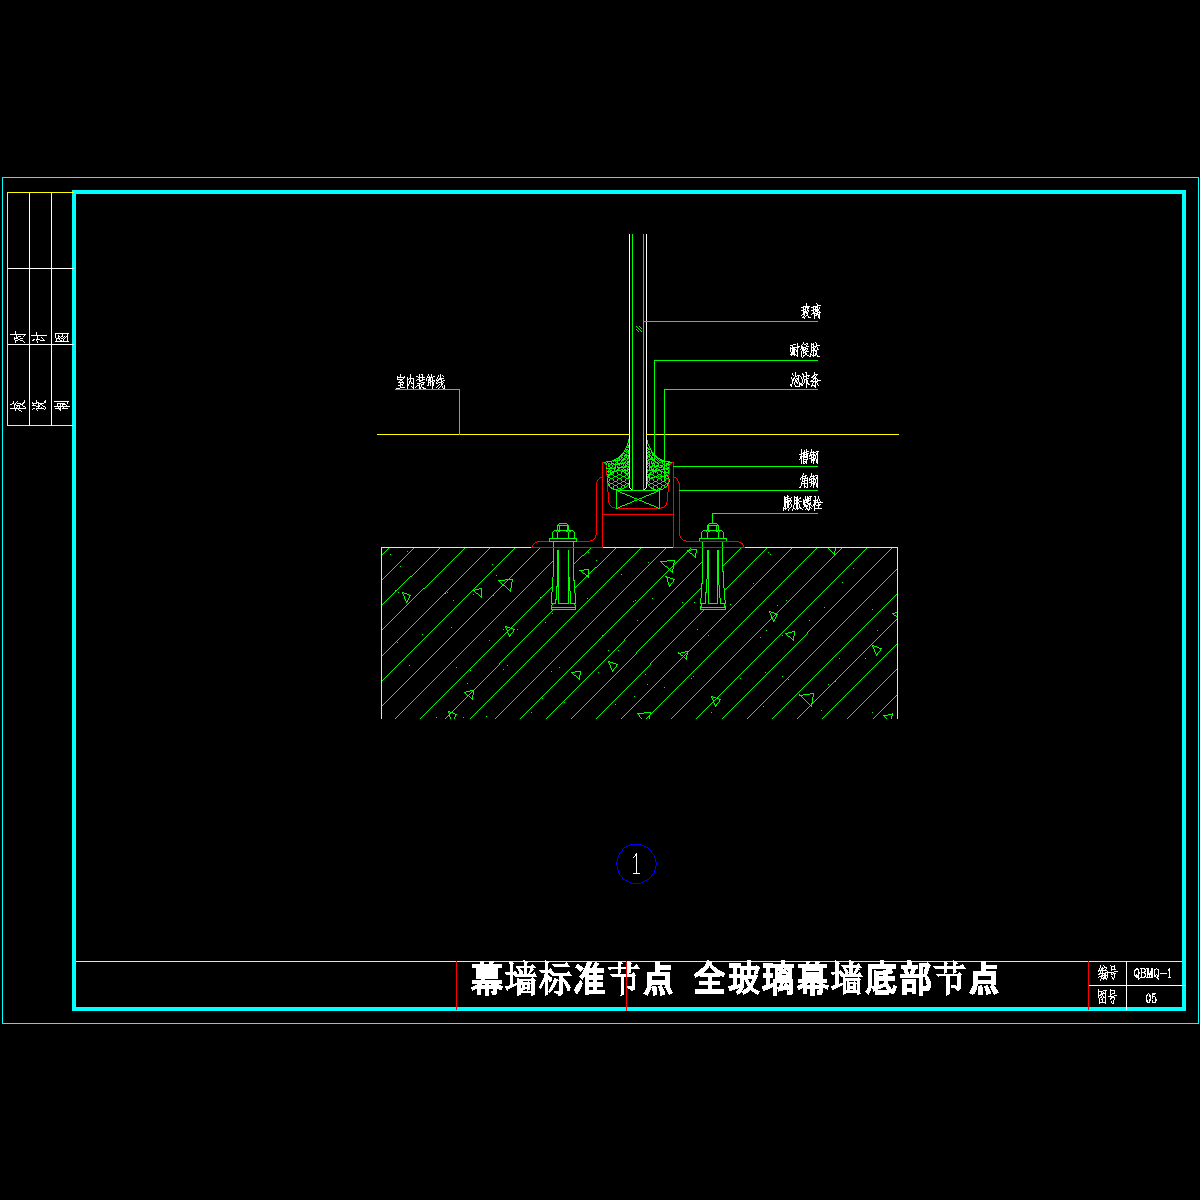Click the 幕墙标准节点 title text

pos(572,979)
